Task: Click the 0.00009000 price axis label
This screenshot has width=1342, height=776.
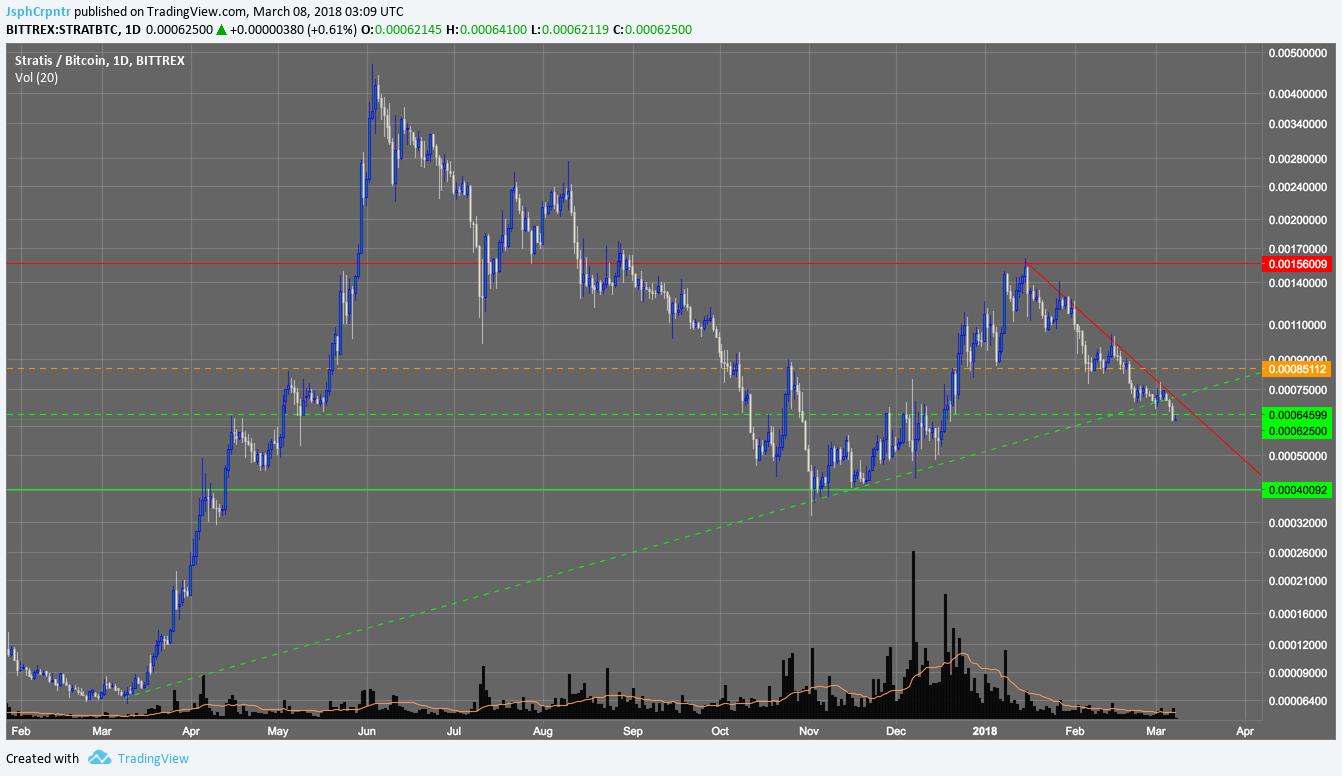Action: (1299, 674)
